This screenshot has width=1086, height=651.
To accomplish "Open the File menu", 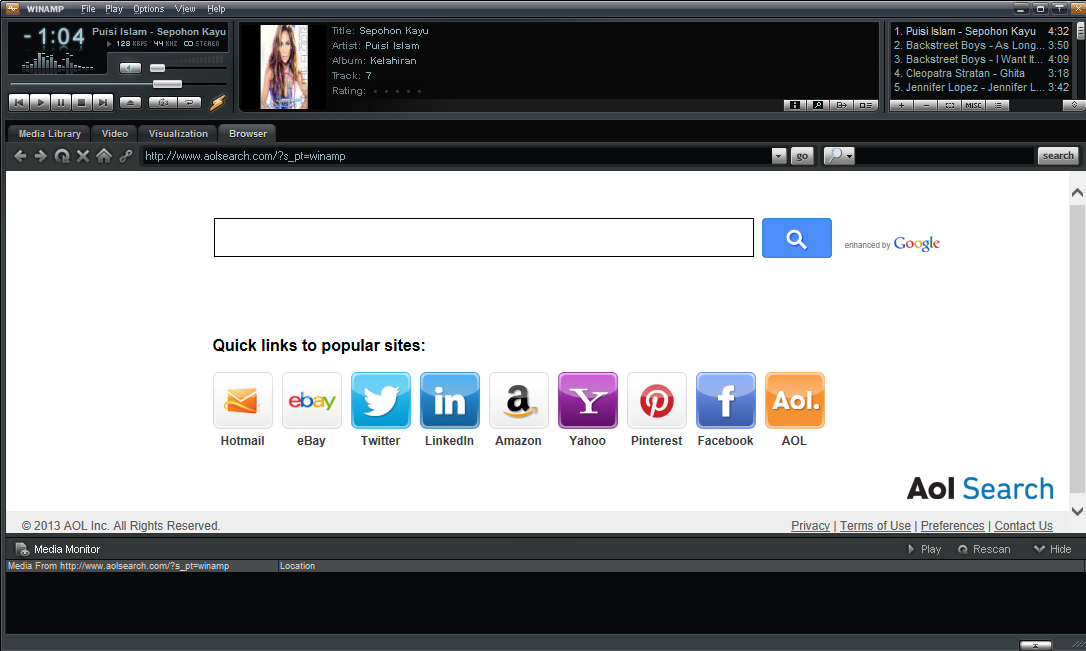I will [88, 9].
